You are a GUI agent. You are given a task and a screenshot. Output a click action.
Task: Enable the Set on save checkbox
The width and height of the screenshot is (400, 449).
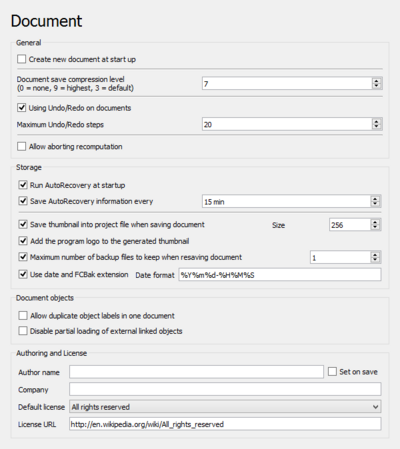pos(332,372)
